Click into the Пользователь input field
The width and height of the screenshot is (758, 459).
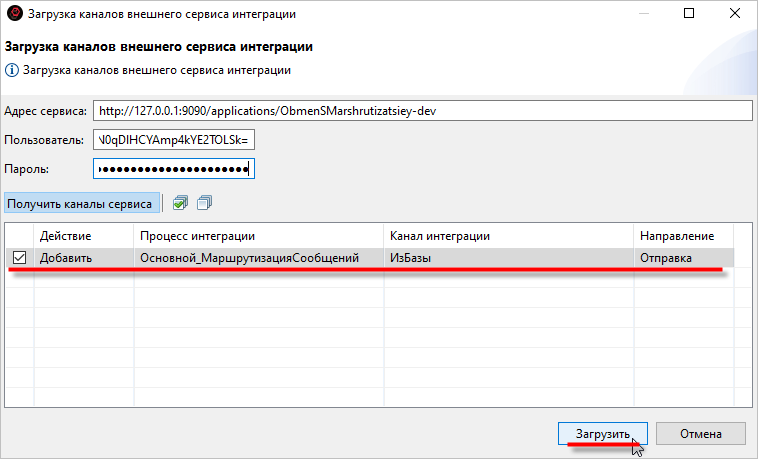(x=174, y=140)
